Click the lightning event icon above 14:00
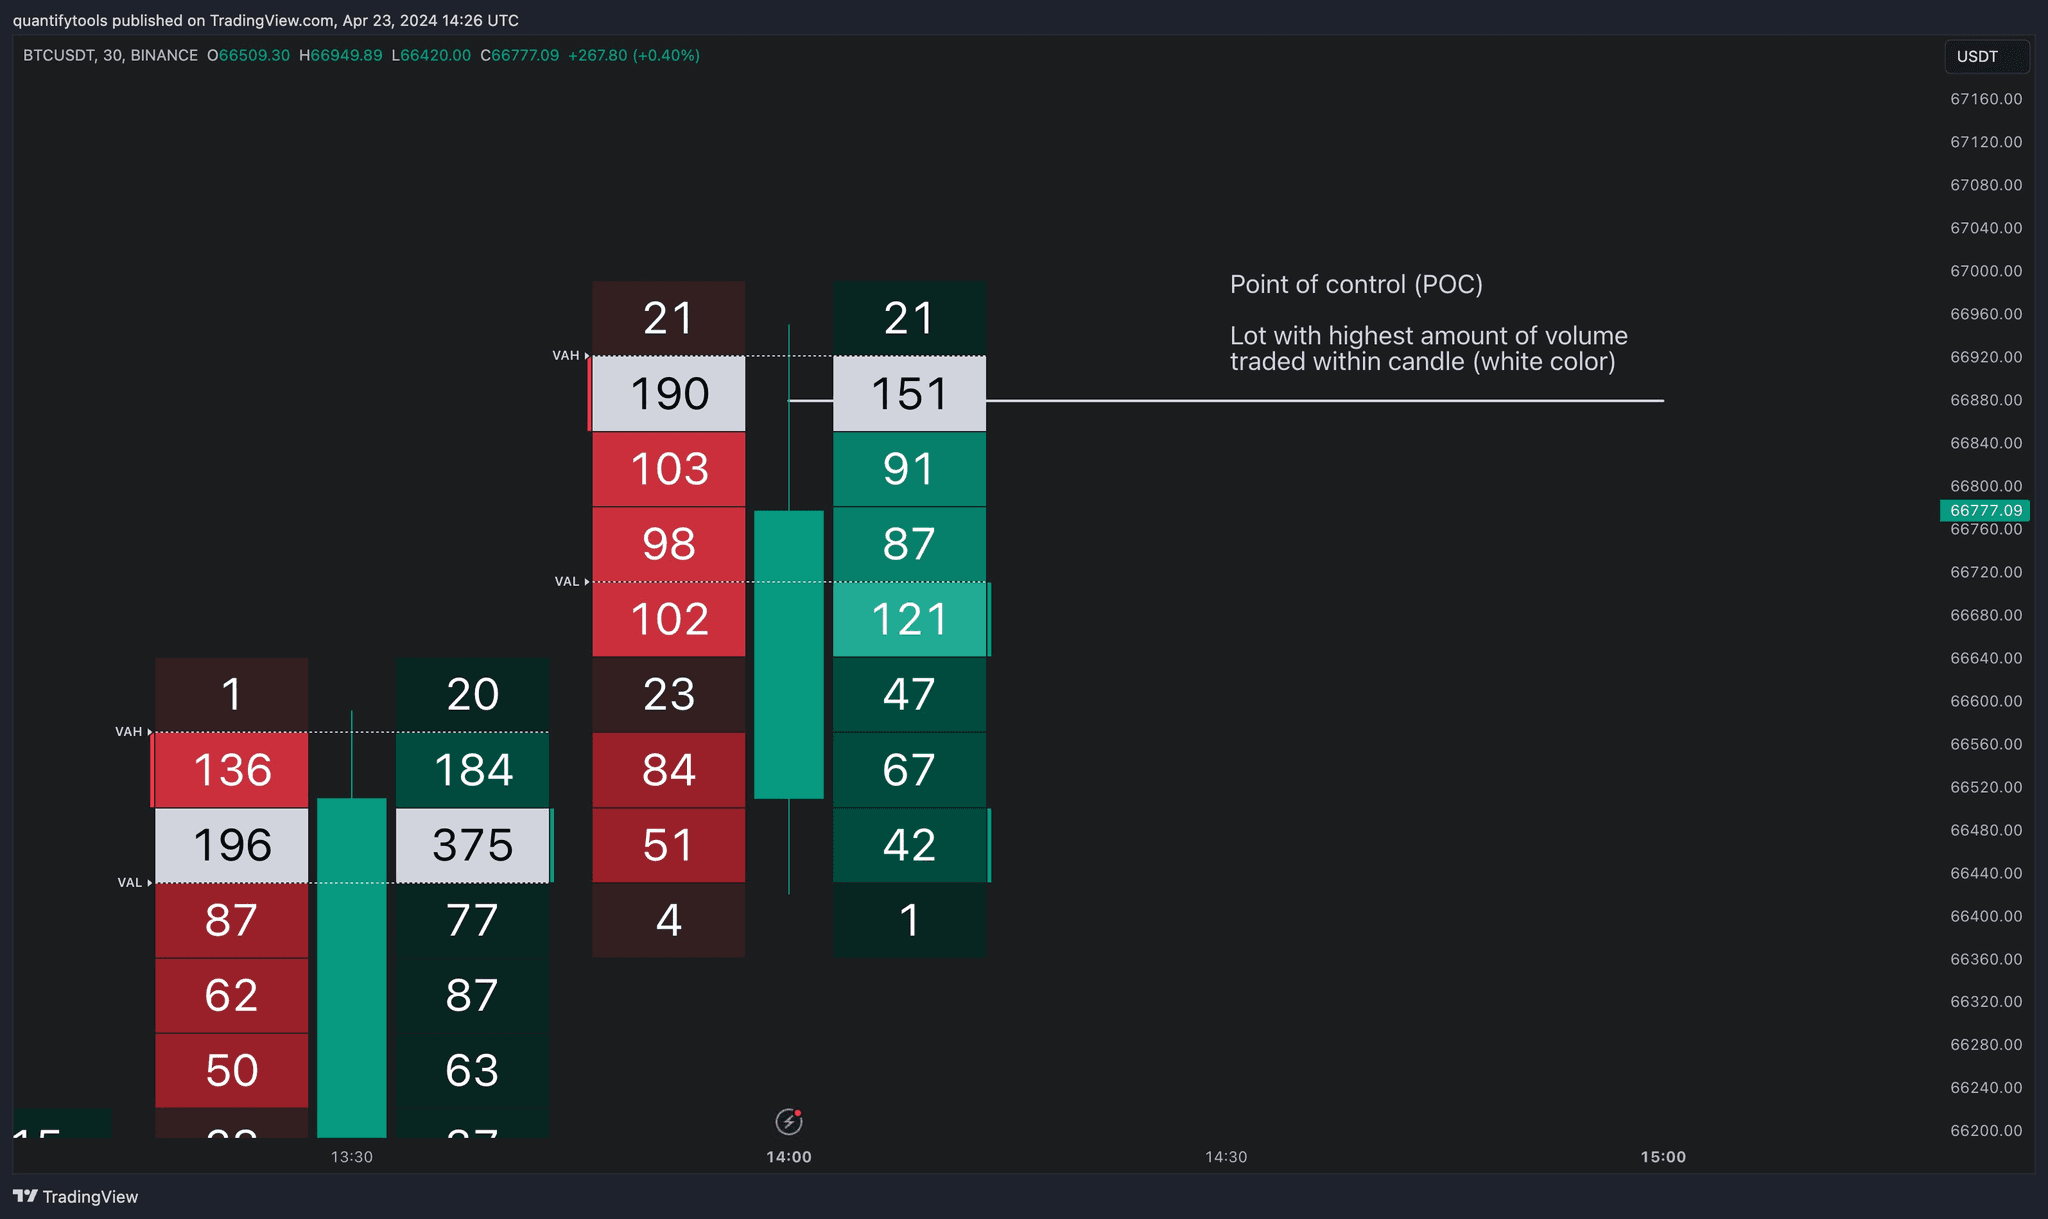Viewport: 2048px width, 1219px height. coord(790,1122)
